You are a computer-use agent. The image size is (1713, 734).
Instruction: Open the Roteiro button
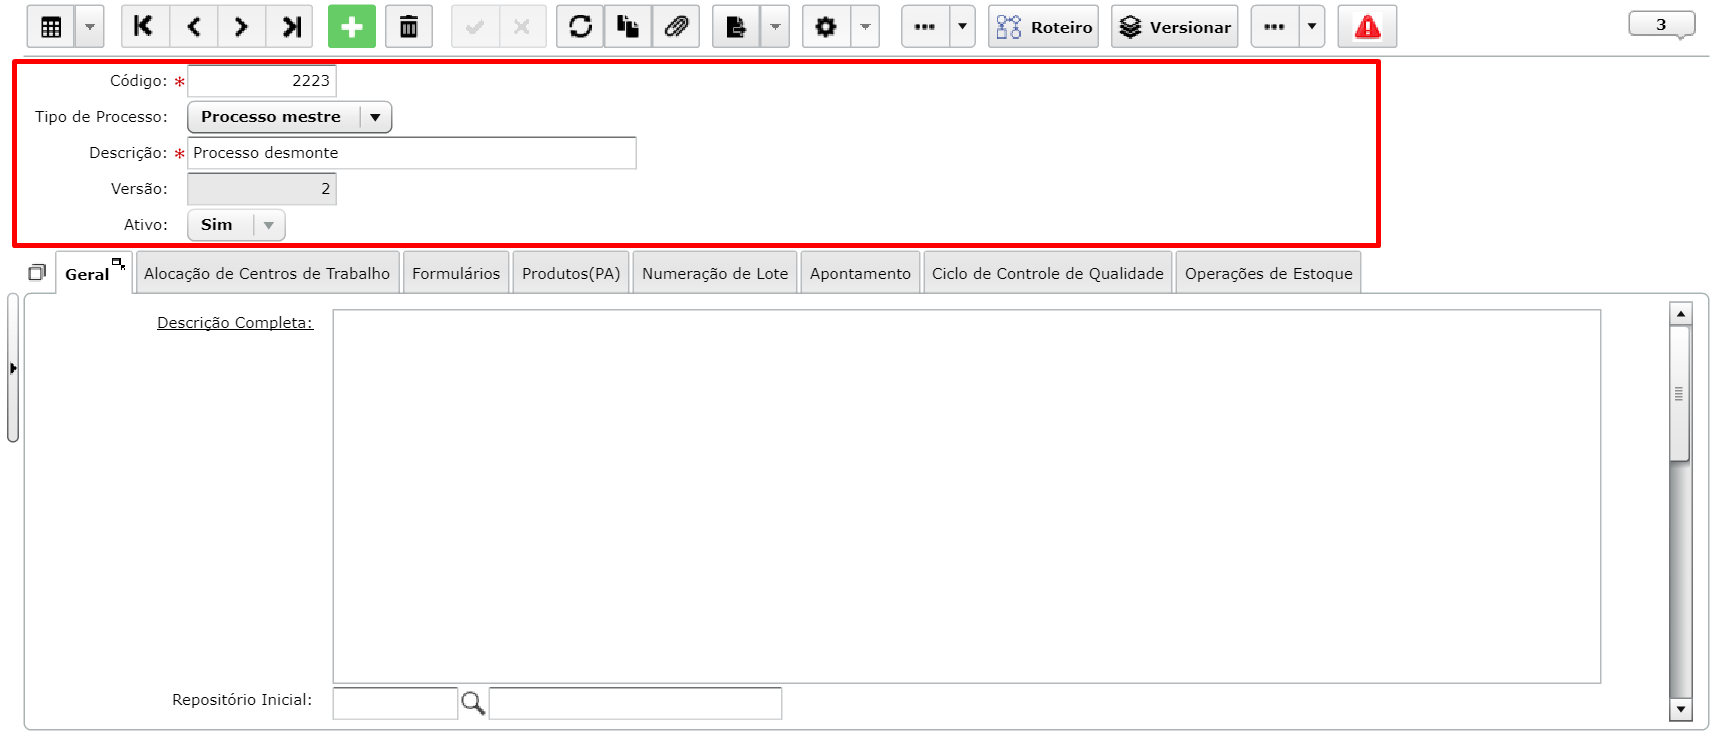1044,27
